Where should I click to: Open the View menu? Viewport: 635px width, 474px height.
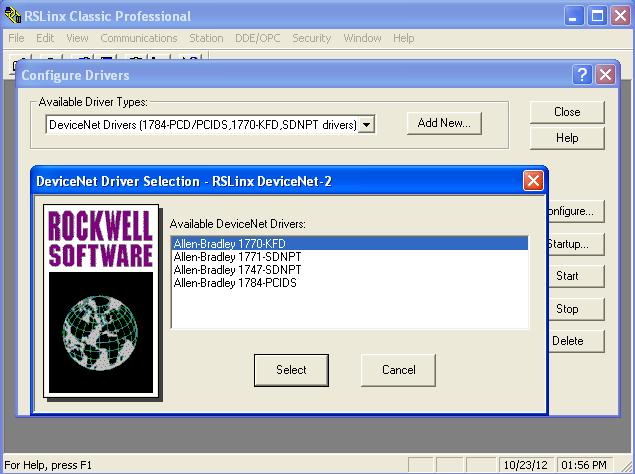click(x=77, y=38)
